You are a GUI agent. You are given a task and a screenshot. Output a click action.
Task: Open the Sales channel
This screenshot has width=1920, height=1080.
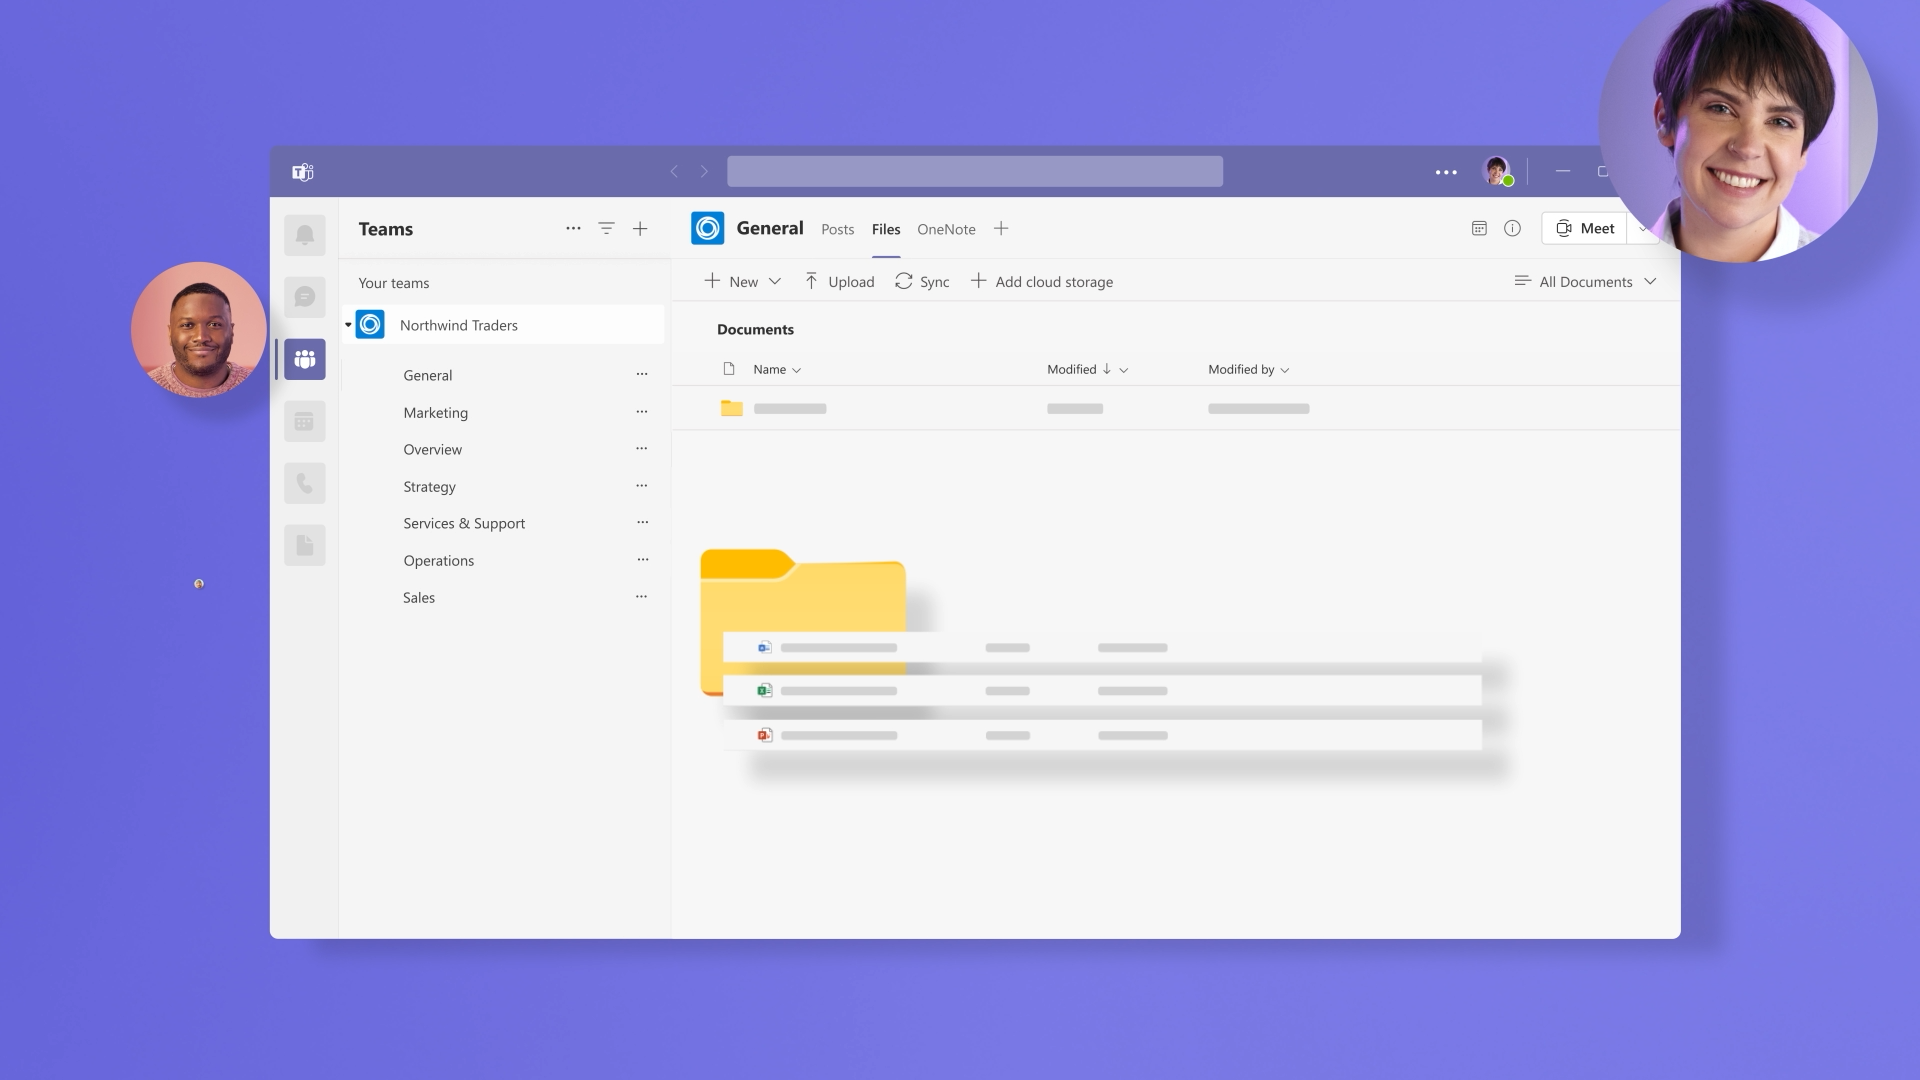point(419,597)
